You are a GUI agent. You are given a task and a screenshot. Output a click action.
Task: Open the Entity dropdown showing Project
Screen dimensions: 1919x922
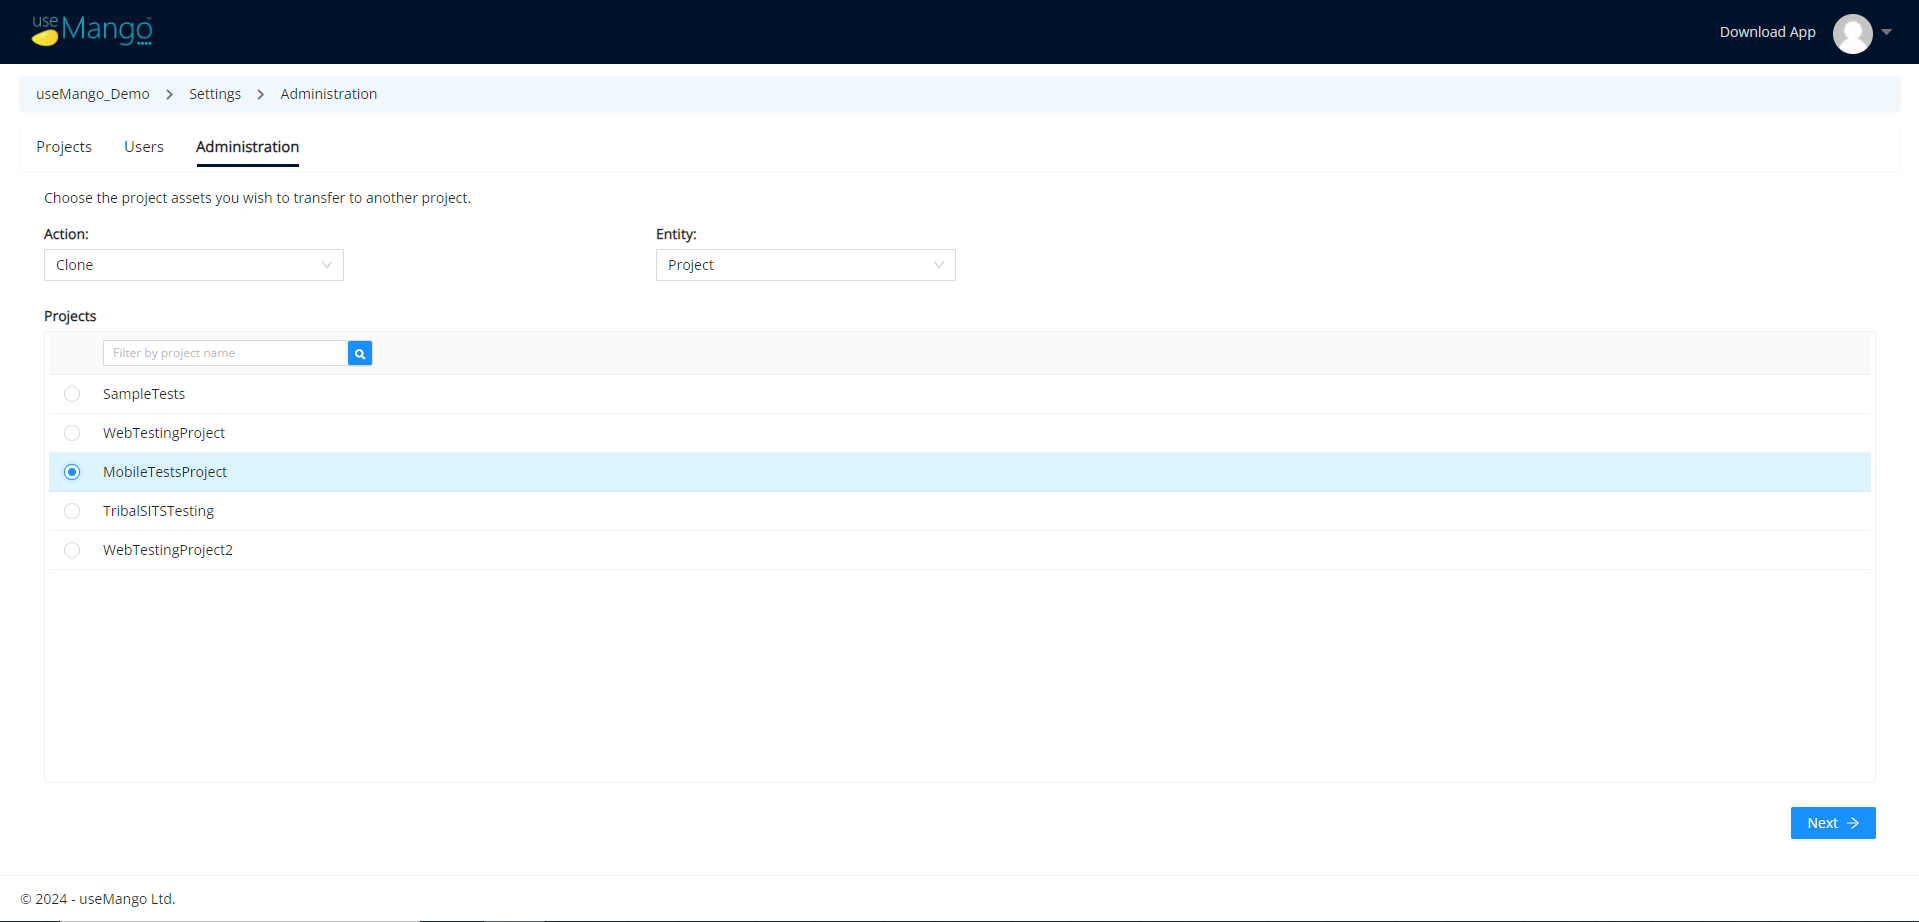tap(806, 265)
